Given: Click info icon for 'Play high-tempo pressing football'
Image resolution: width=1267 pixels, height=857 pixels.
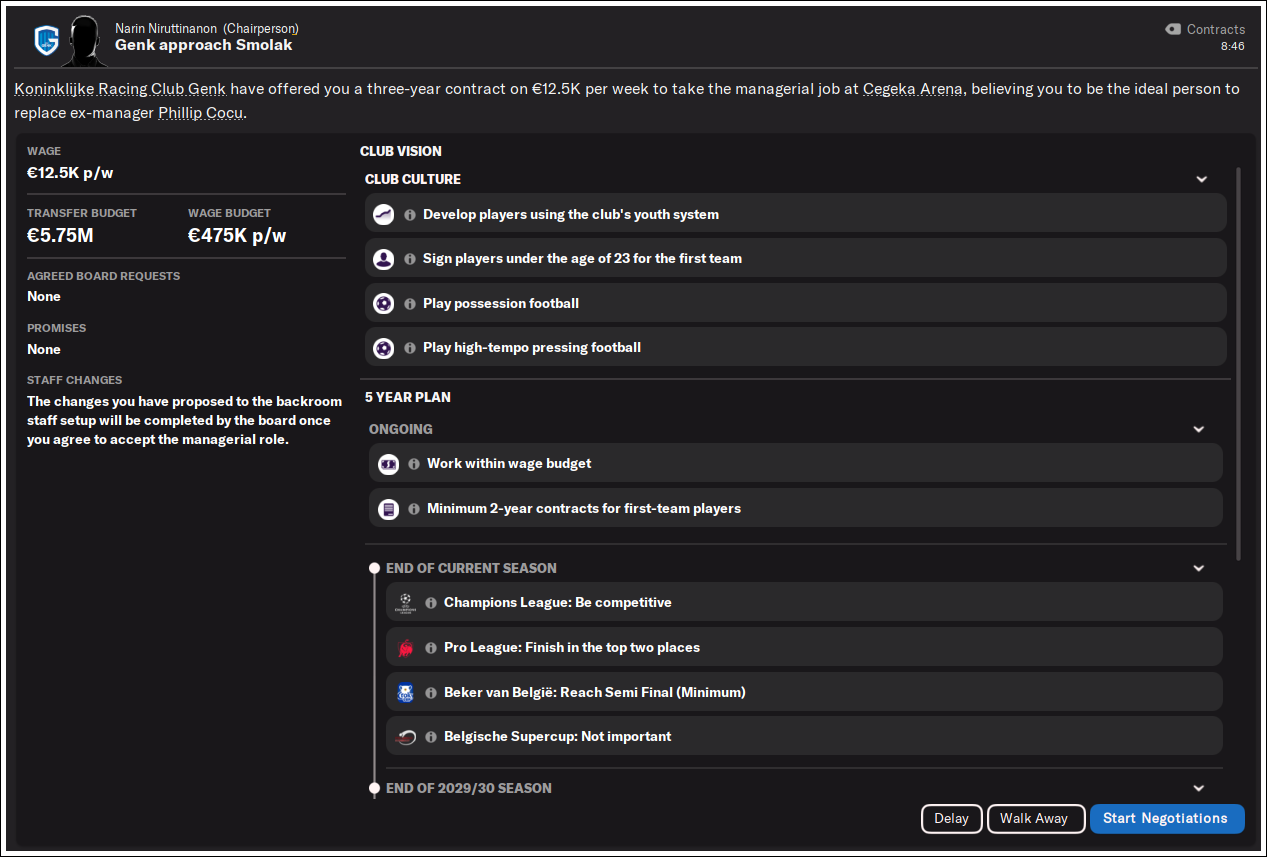Looking at the screenshot, I should coord(410,348).
